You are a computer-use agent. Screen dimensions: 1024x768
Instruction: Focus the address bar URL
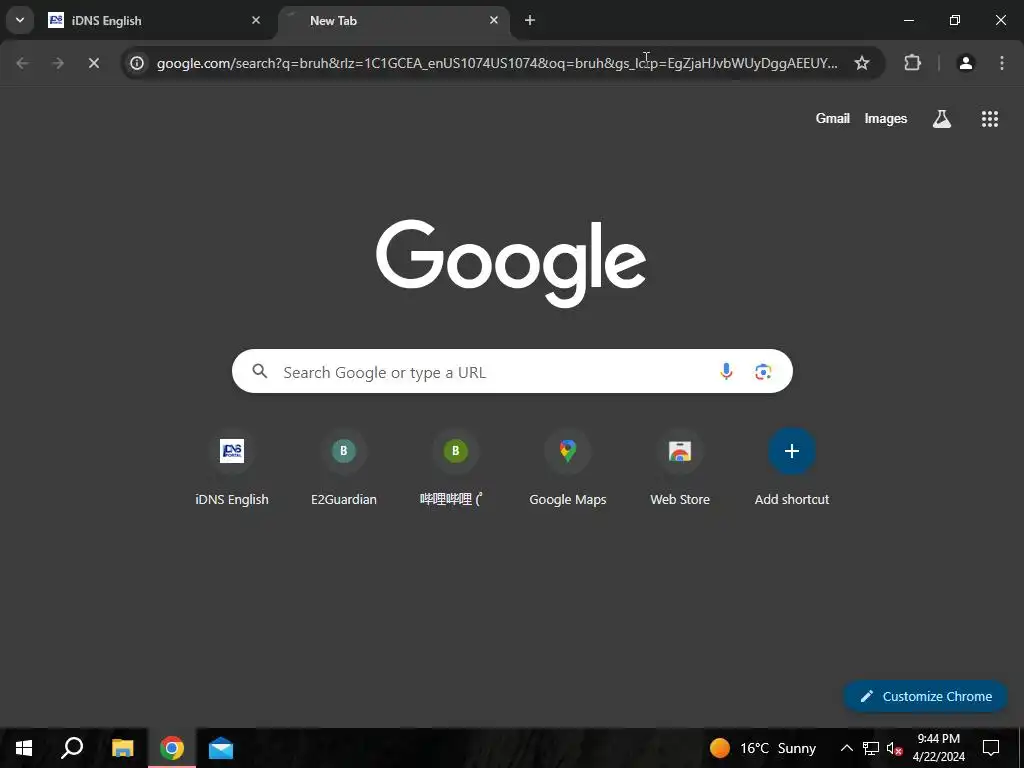[x=497, y=63]
